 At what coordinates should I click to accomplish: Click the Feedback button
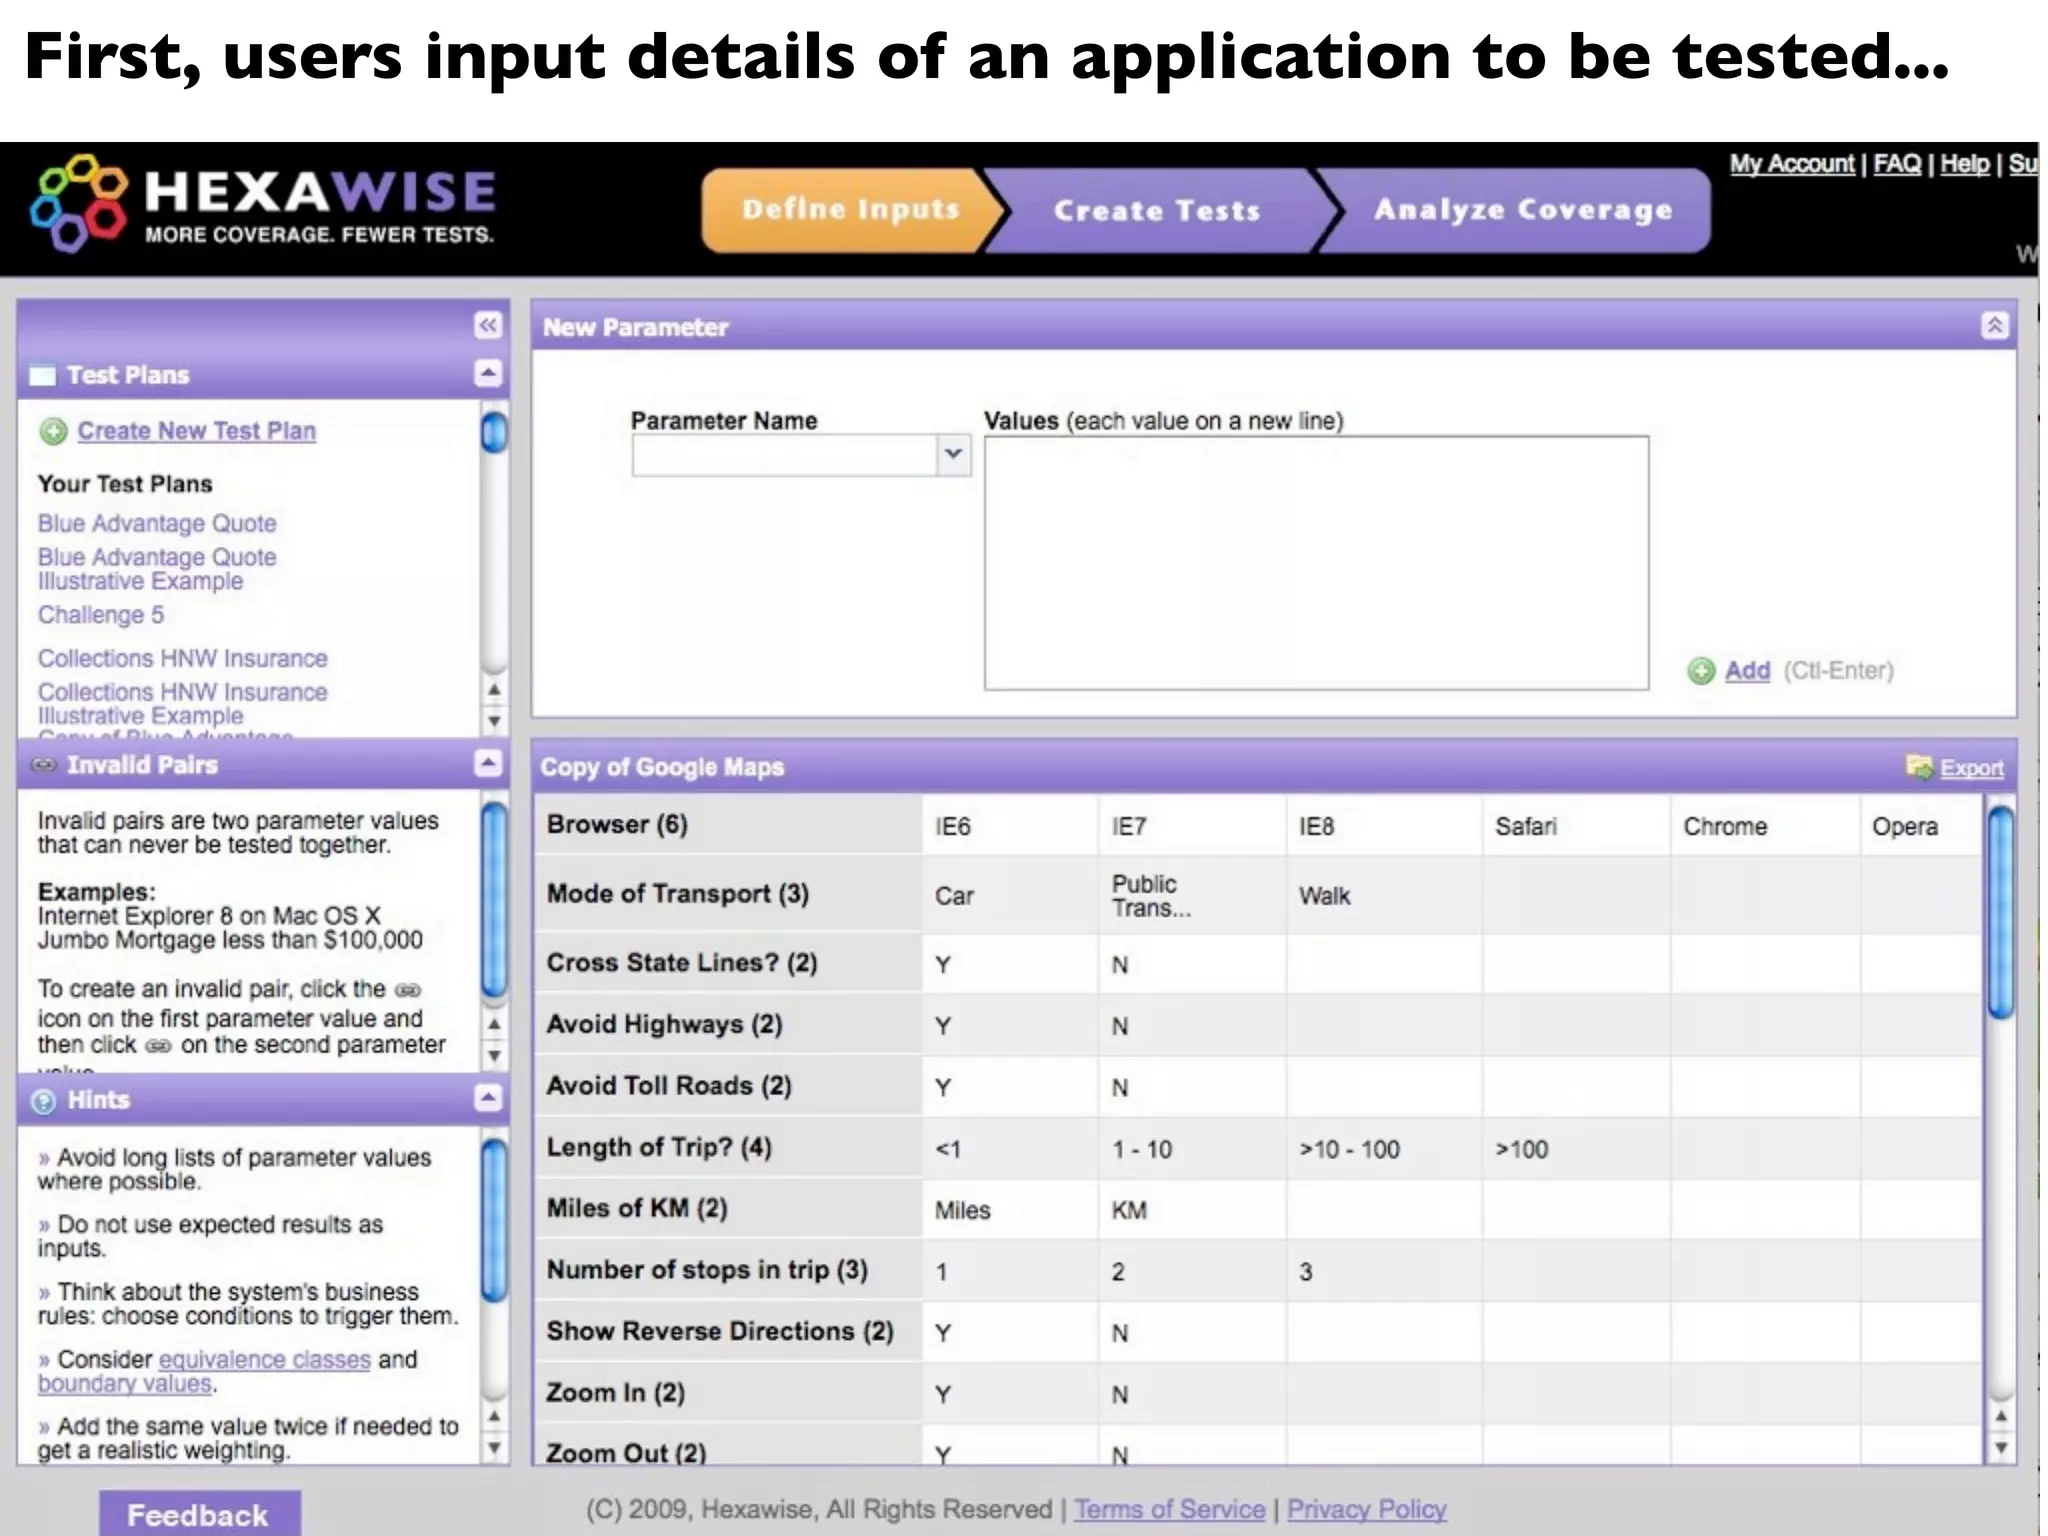[x=199, y=1513]
